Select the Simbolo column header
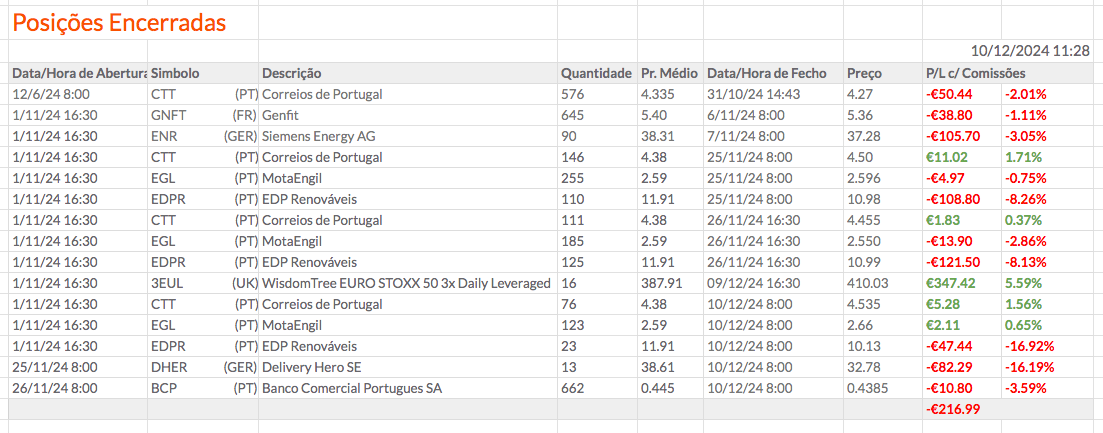Screen dimensions: 1103x433 point(175,73)
